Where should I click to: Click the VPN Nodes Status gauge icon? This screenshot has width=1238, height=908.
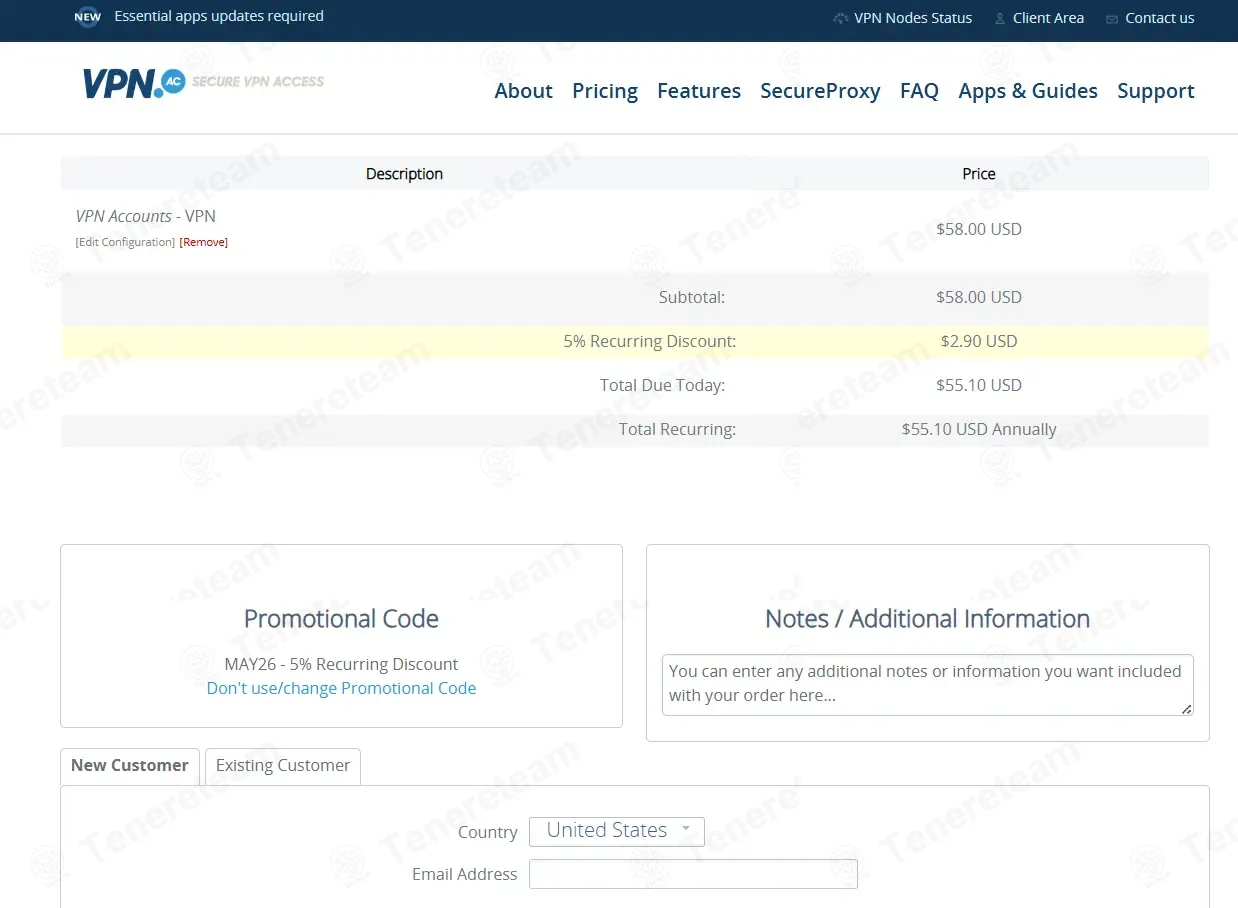pos(841,18)
